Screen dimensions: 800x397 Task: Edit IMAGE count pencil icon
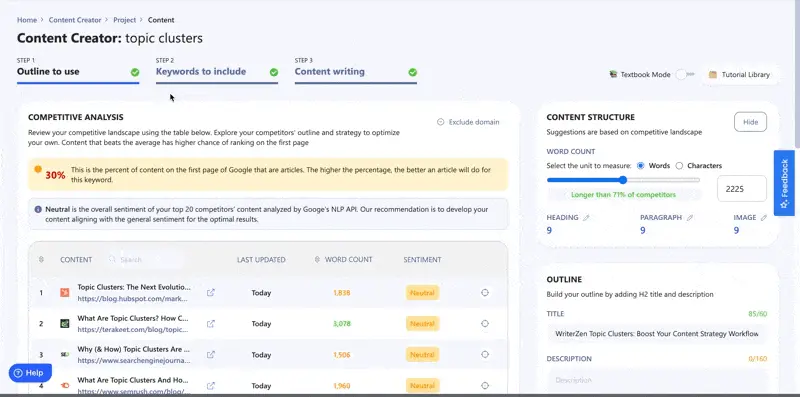tap(764, 217)
